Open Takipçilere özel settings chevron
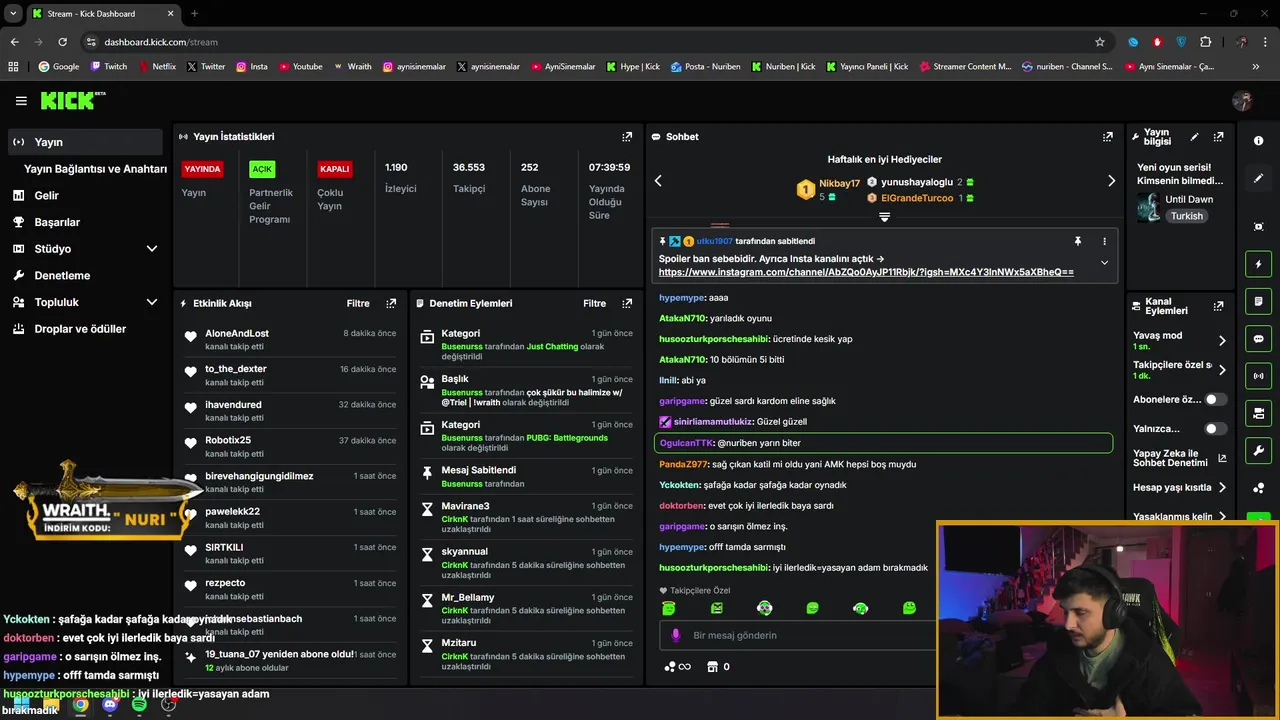 tap(1222, 370)
